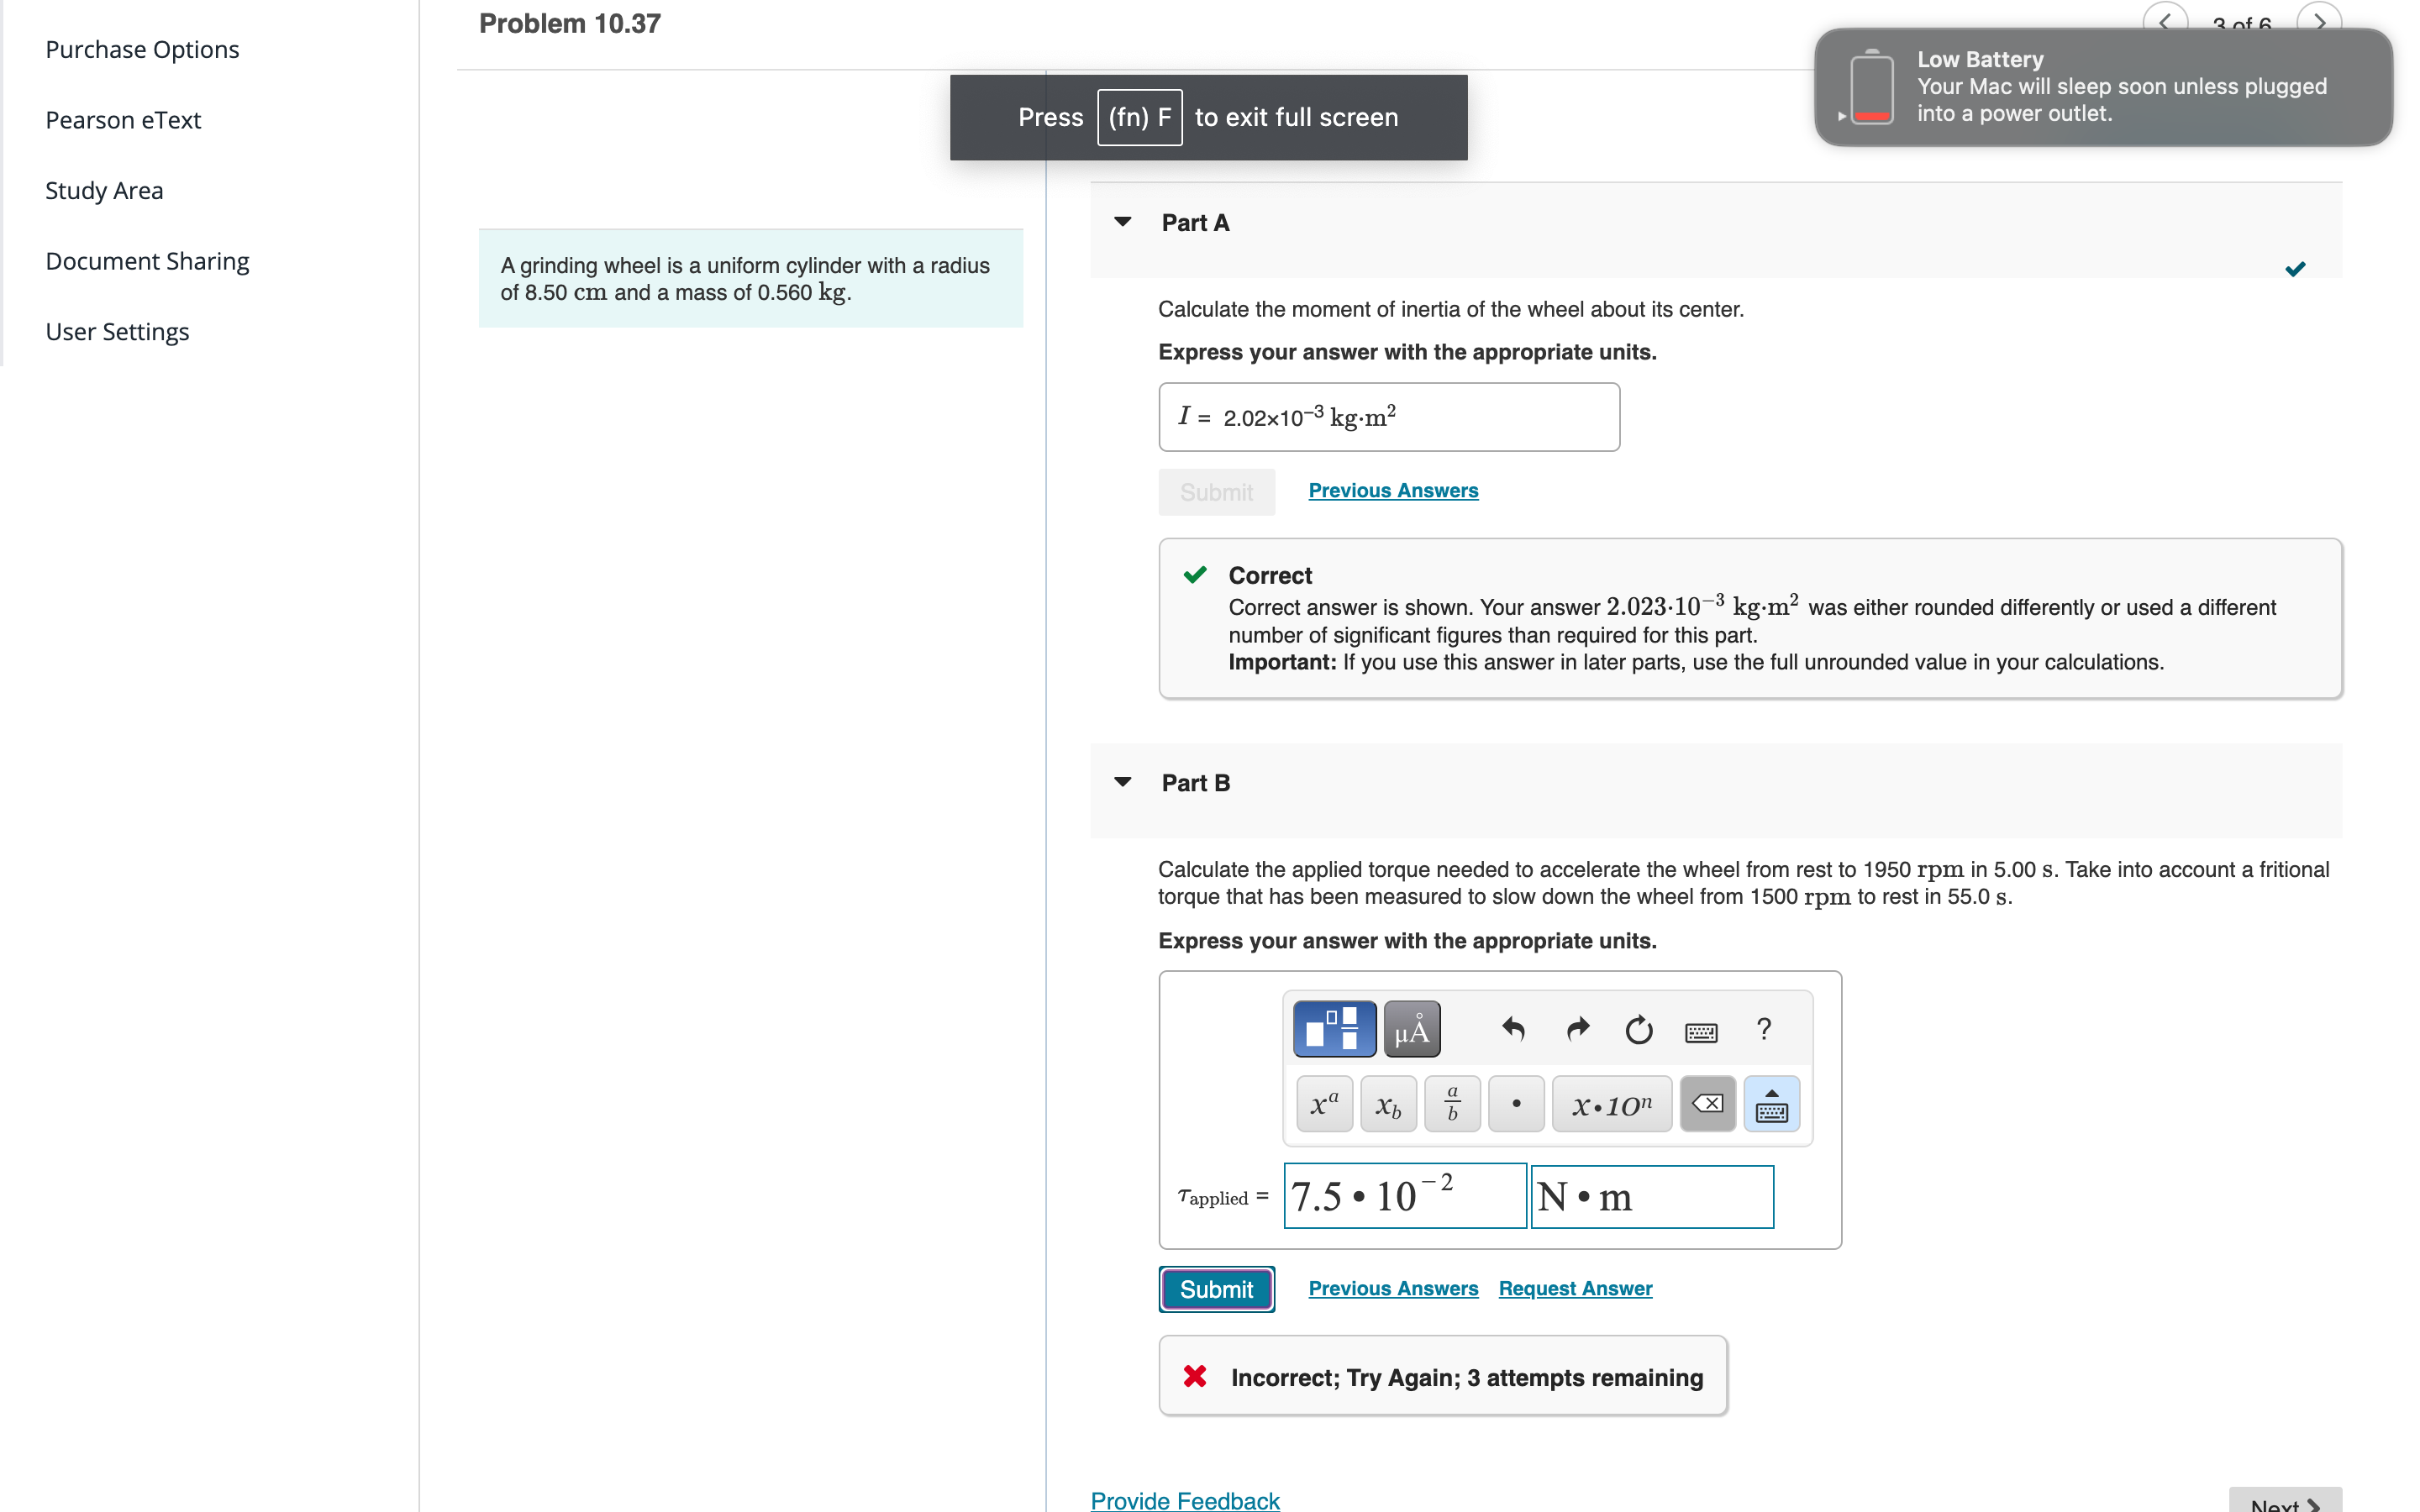Open Document Sharing from the sidebar
This screenshot has height=1512, width=2420.
147,260
